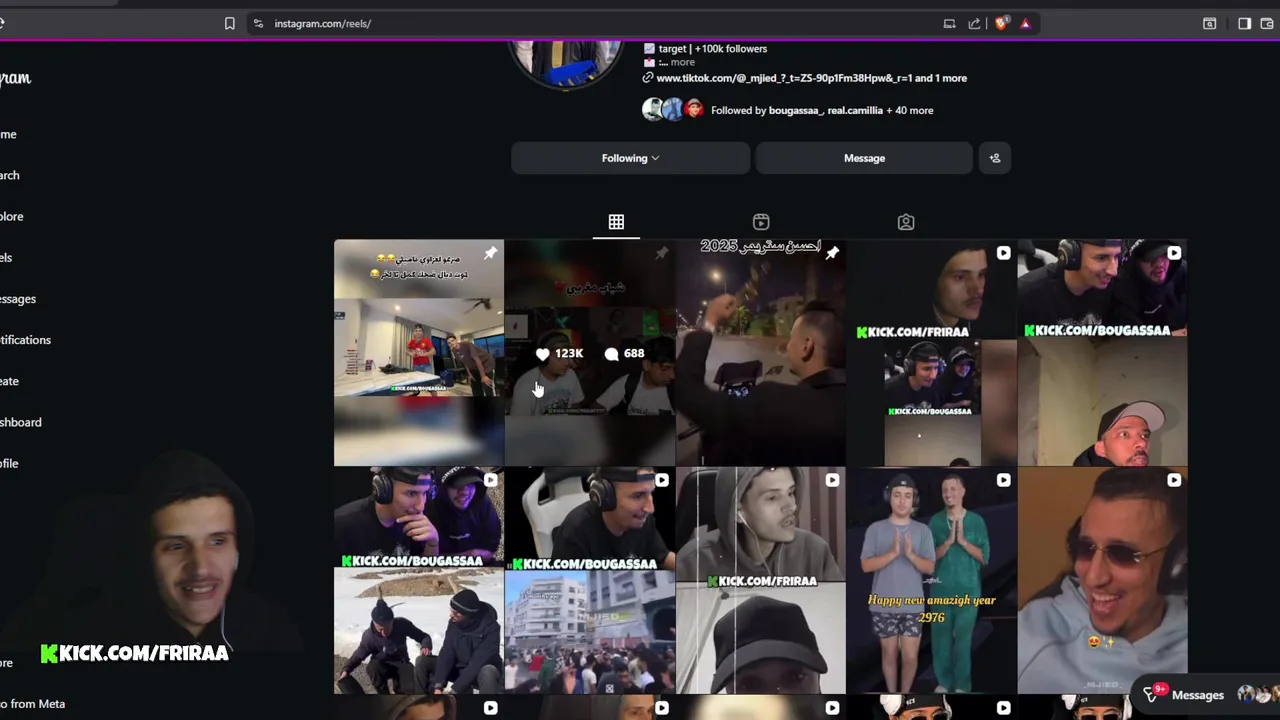Open Create in the Instagram sidebar
Screen dimensions: 1280x720
tap(9, 381)
